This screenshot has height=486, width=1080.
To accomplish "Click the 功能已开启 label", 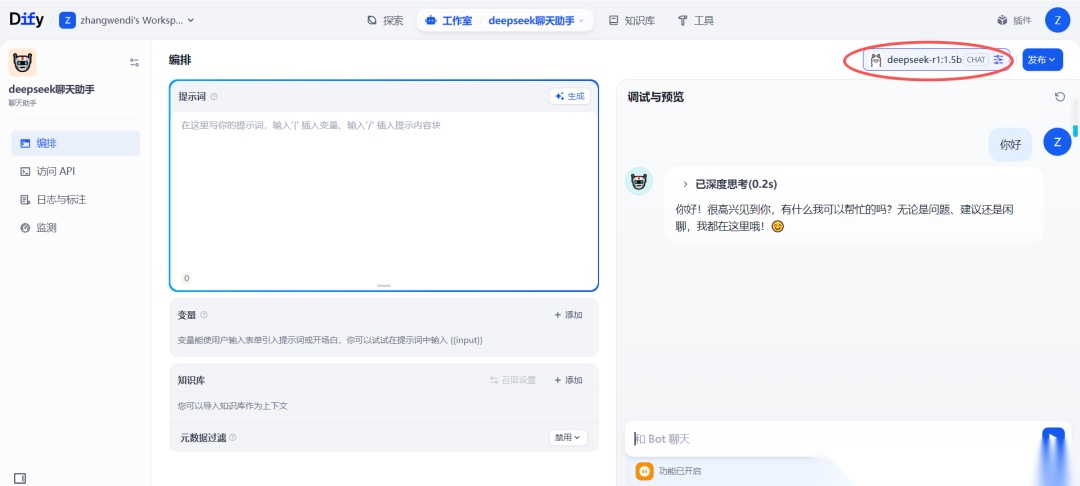I will pos(680,472).
